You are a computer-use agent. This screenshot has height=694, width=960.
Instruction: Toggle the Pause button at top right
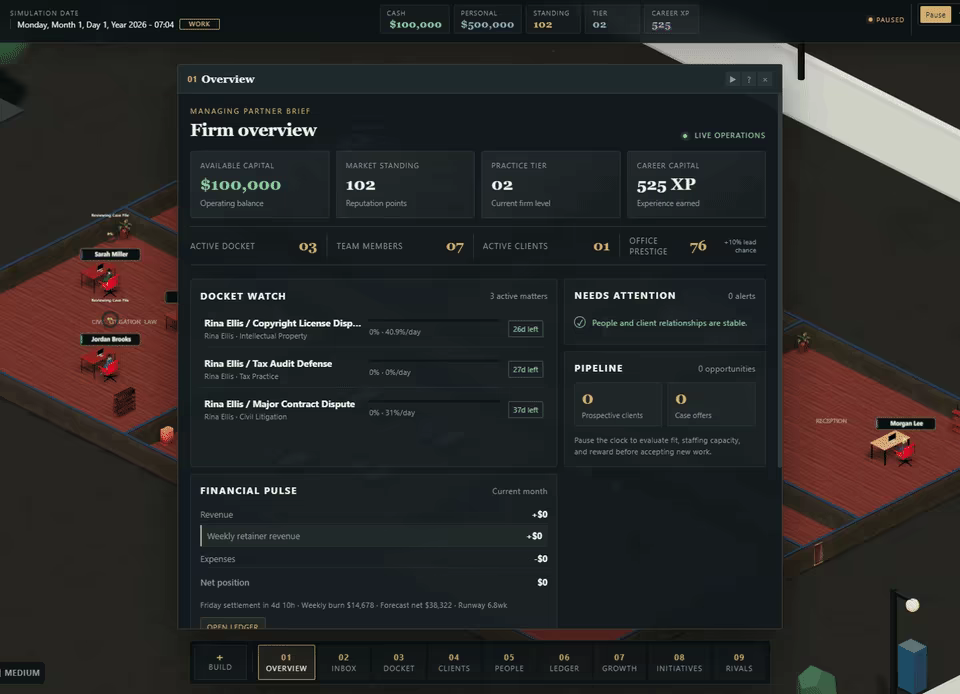coord(935,15)
